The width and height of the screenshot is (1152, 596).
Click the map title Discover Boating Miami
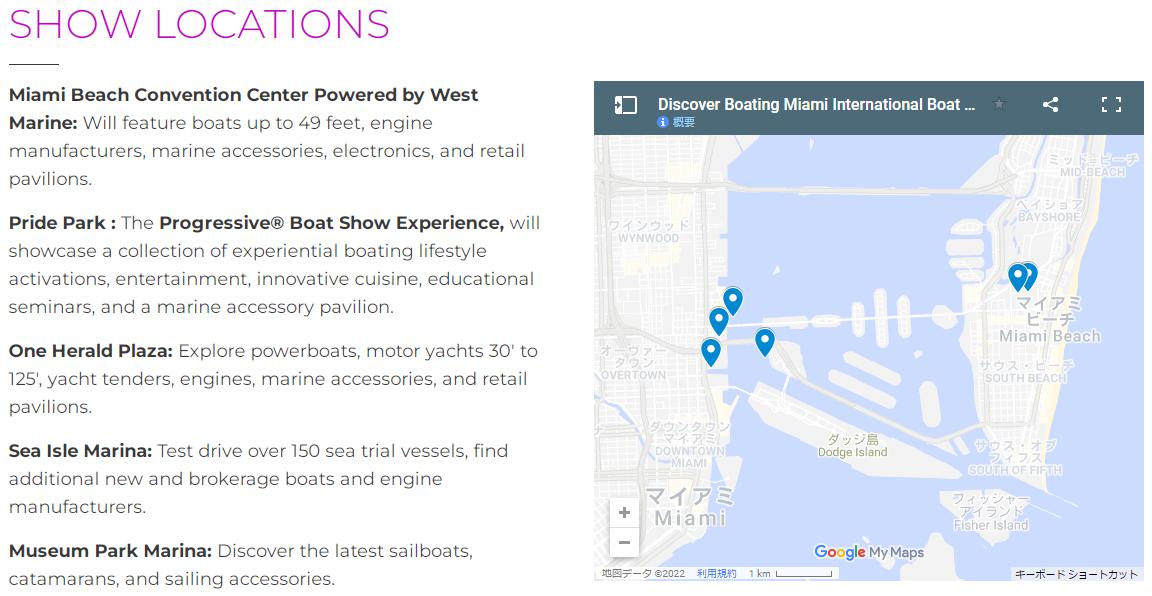pos(816,104)
